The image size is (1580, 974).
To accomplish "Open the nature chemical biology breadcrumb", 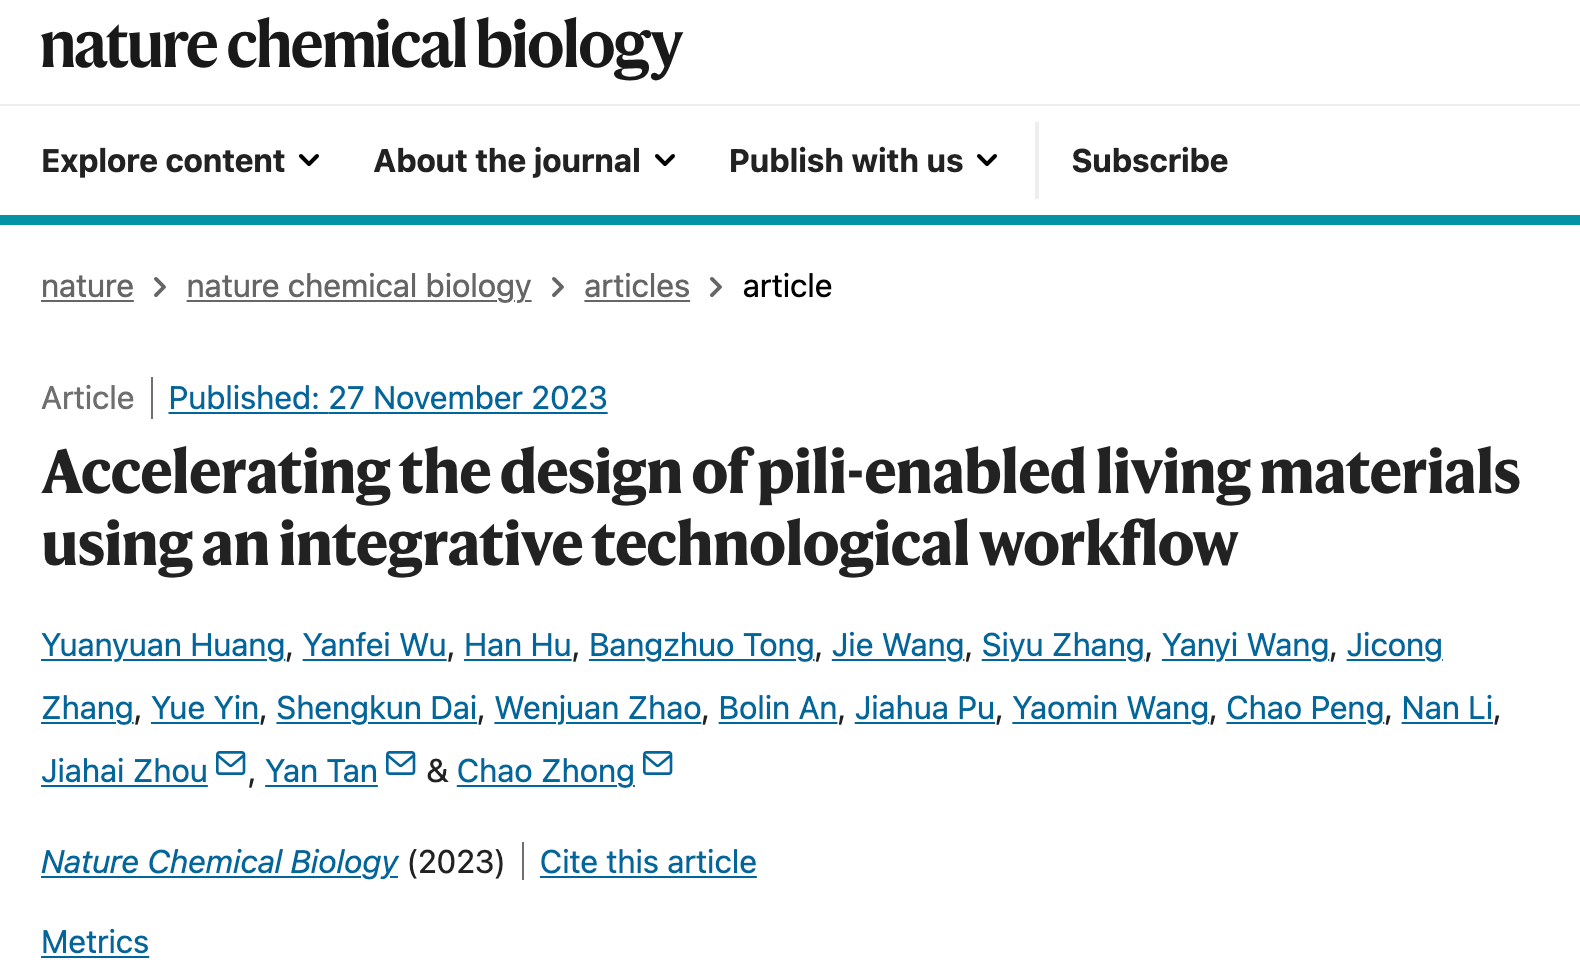I will tap(358, 287).
